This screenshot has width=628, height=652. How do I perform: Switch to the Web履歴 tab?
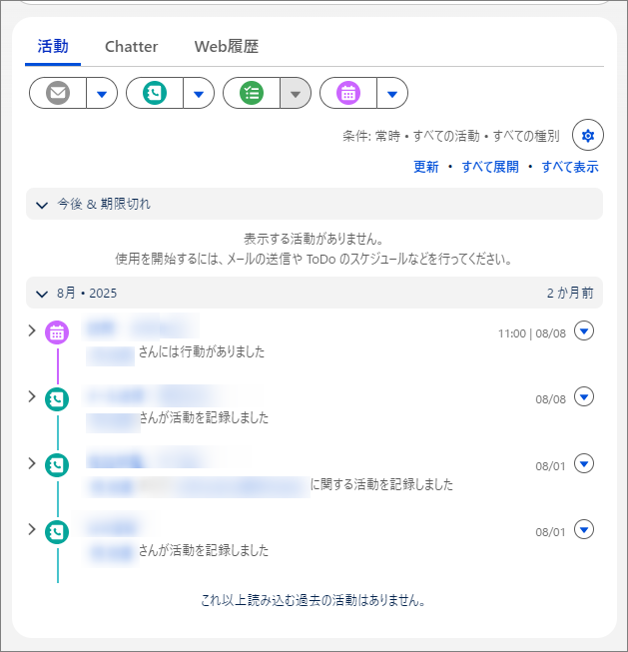[226, 46]
